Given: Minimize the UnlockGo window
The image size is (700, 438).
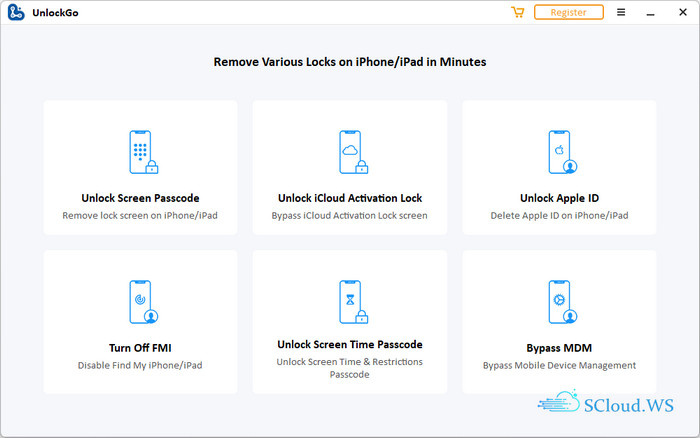Looking at the screenshot, I should point(648,12).
